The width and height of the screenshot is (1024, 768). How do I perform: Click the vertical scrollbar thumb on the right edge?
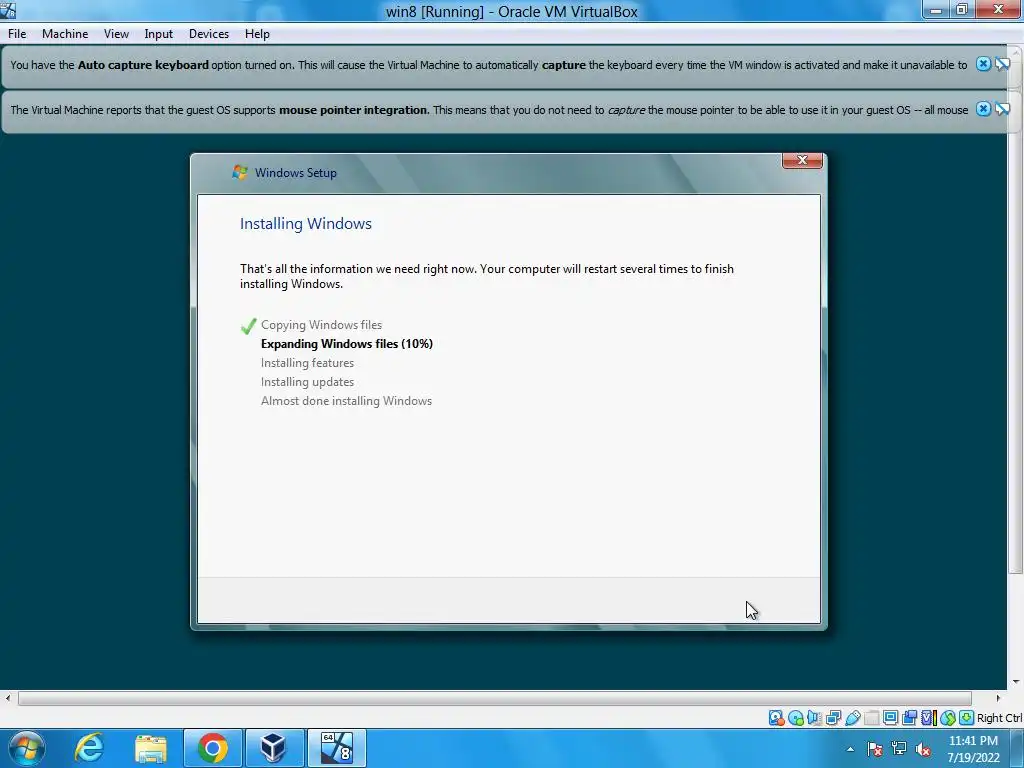pos(1016,320)
